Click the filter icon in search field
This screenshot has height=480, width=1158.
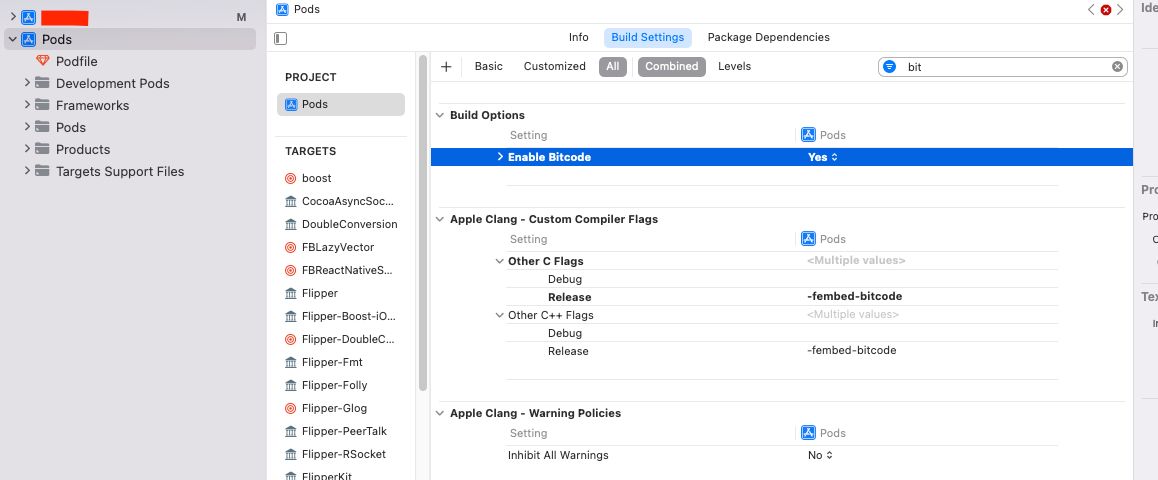(x=890, y=67)
